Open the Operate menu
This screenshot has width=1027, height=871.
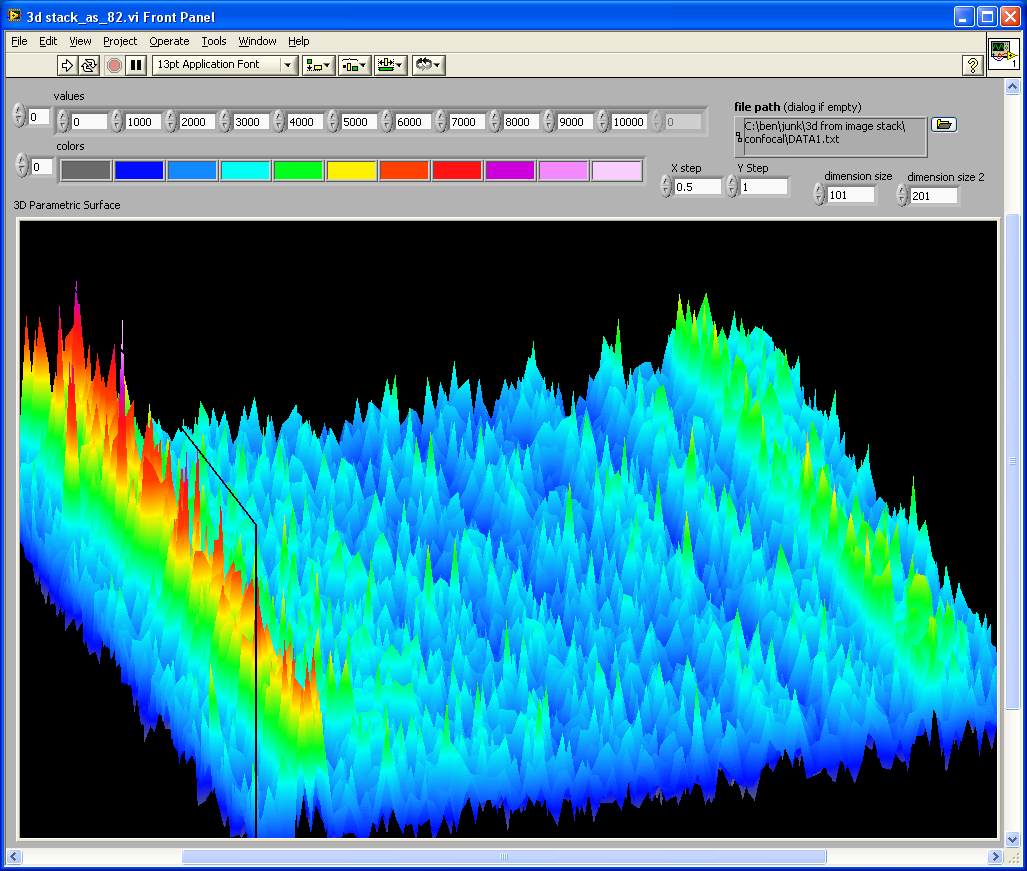[x=169, y=41]
